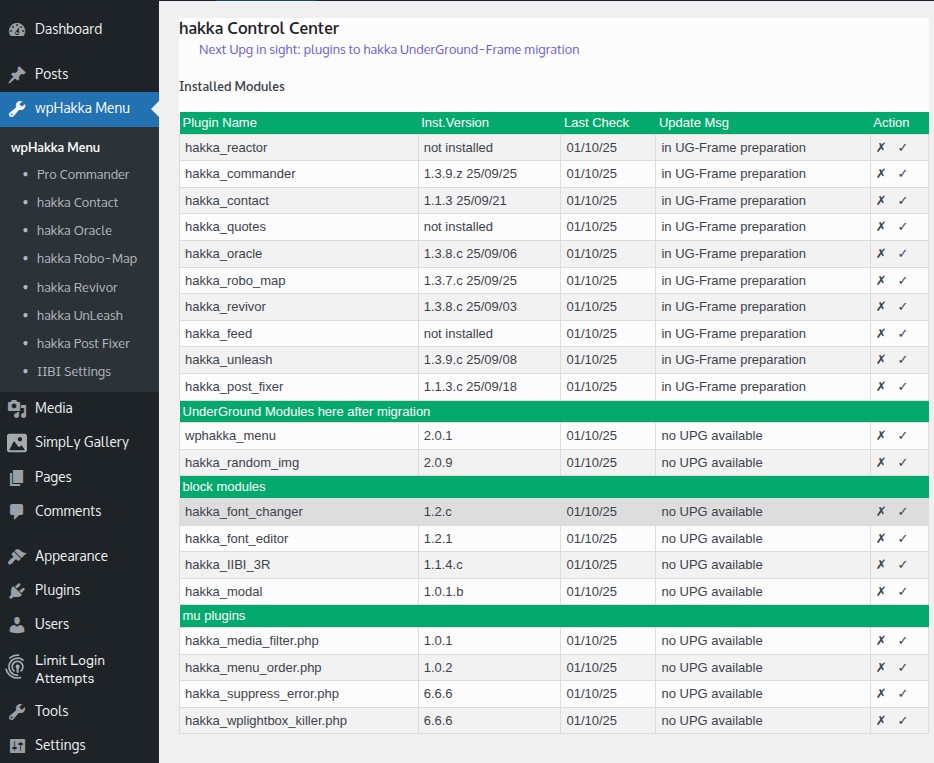Click the checkmark for hakka_font_changer
Screen dimensions: 934x763
tap(902, 512)
